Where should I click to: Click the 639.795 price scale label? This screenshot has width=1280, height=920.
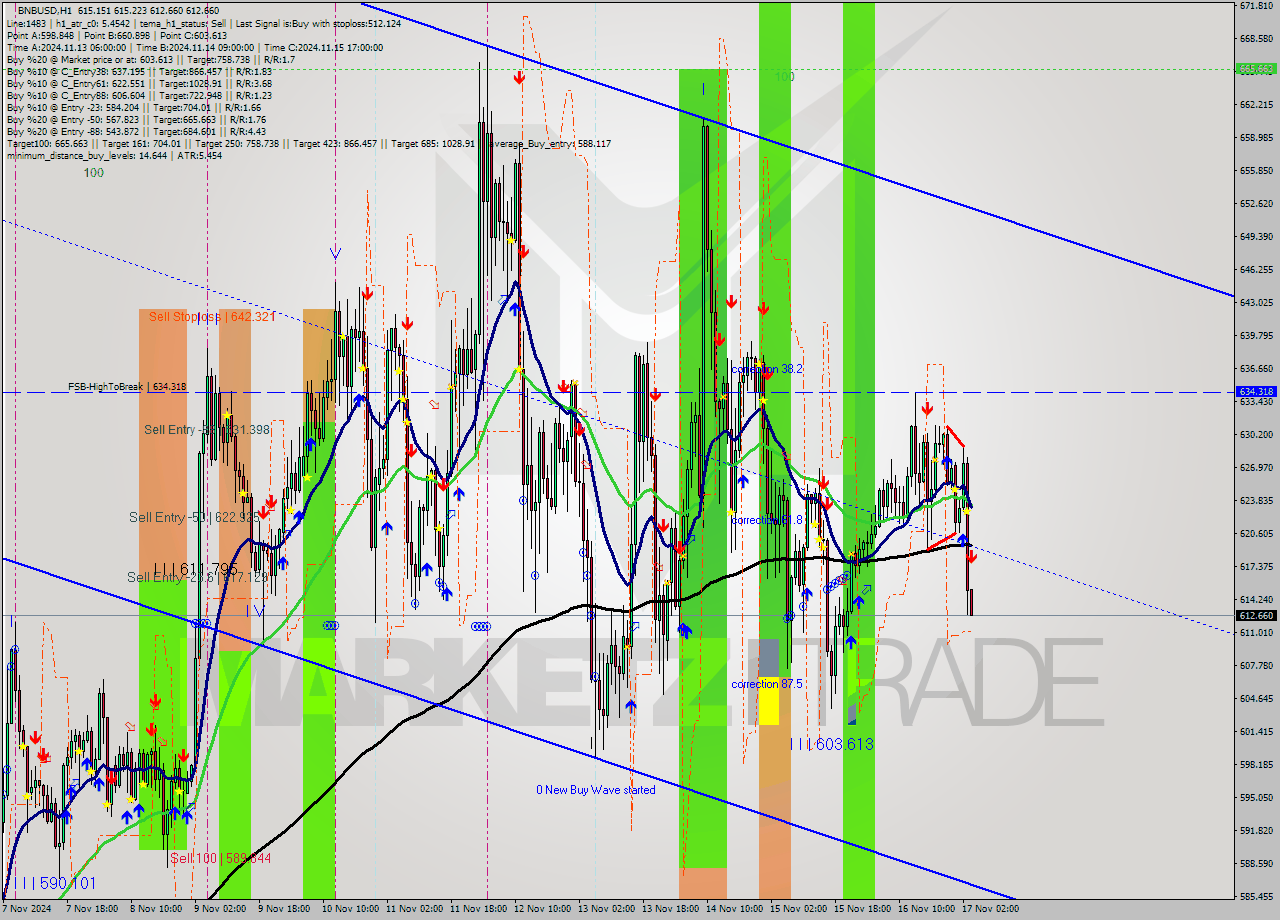coord(1256,335)
